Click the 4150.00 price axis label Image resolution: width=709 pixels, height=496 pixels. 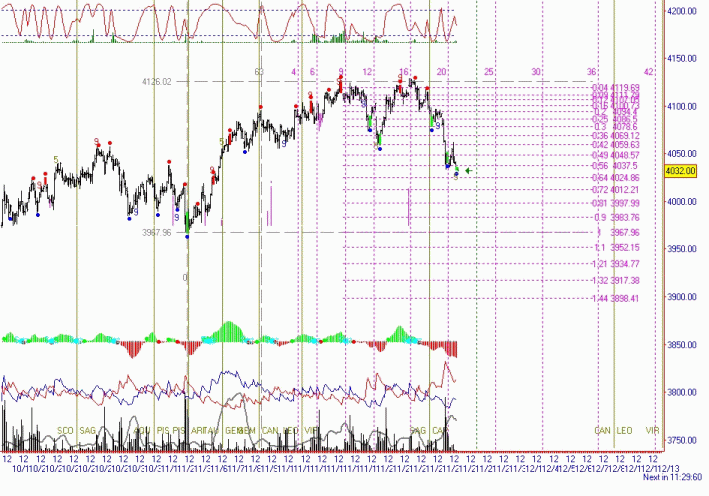coord(682,59)
